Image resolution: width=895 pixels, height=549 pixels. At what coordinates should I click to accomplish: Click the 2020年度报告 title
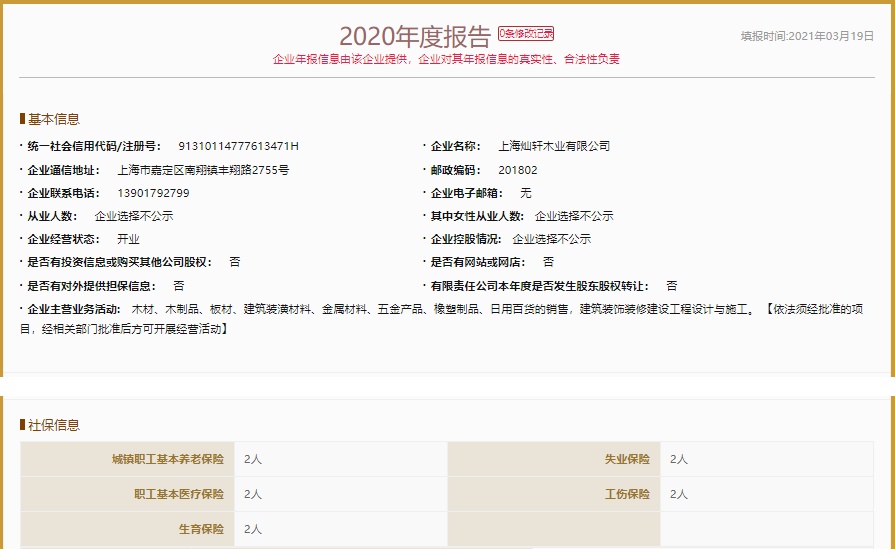point(415,36)
